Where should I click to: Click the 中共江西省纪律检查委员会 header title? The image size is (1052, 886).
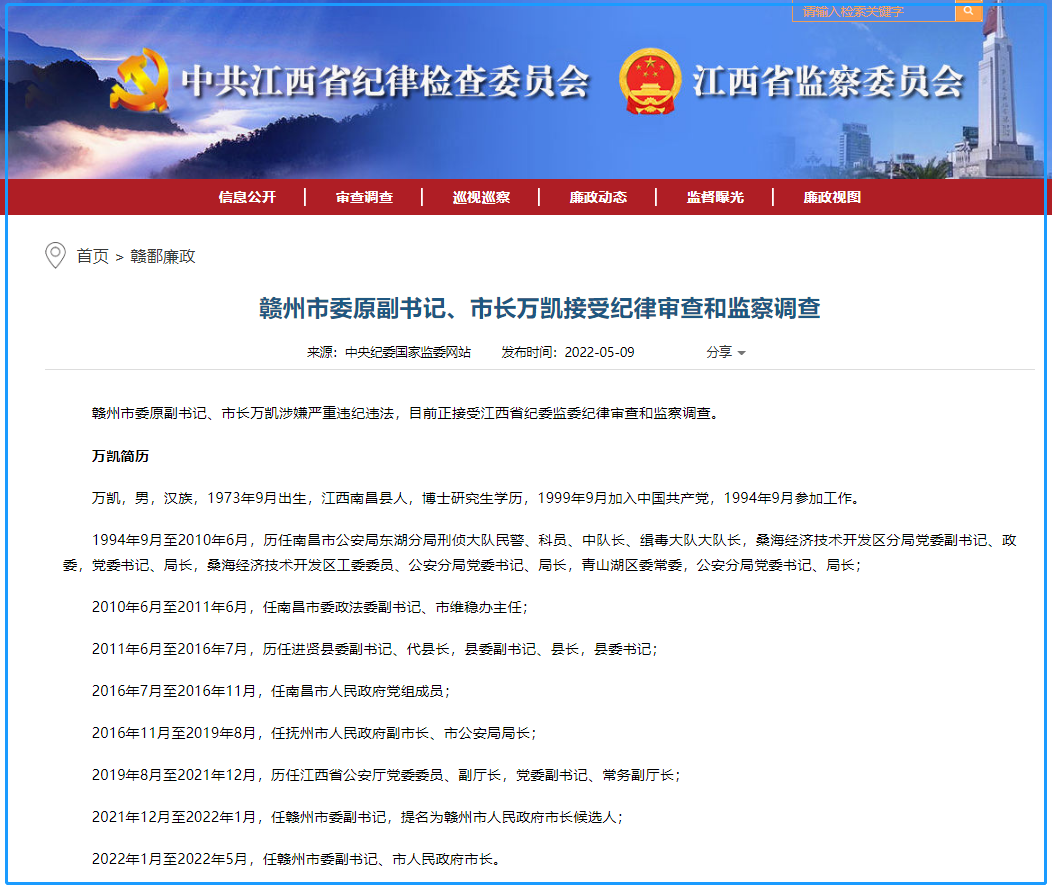[385, 82]
